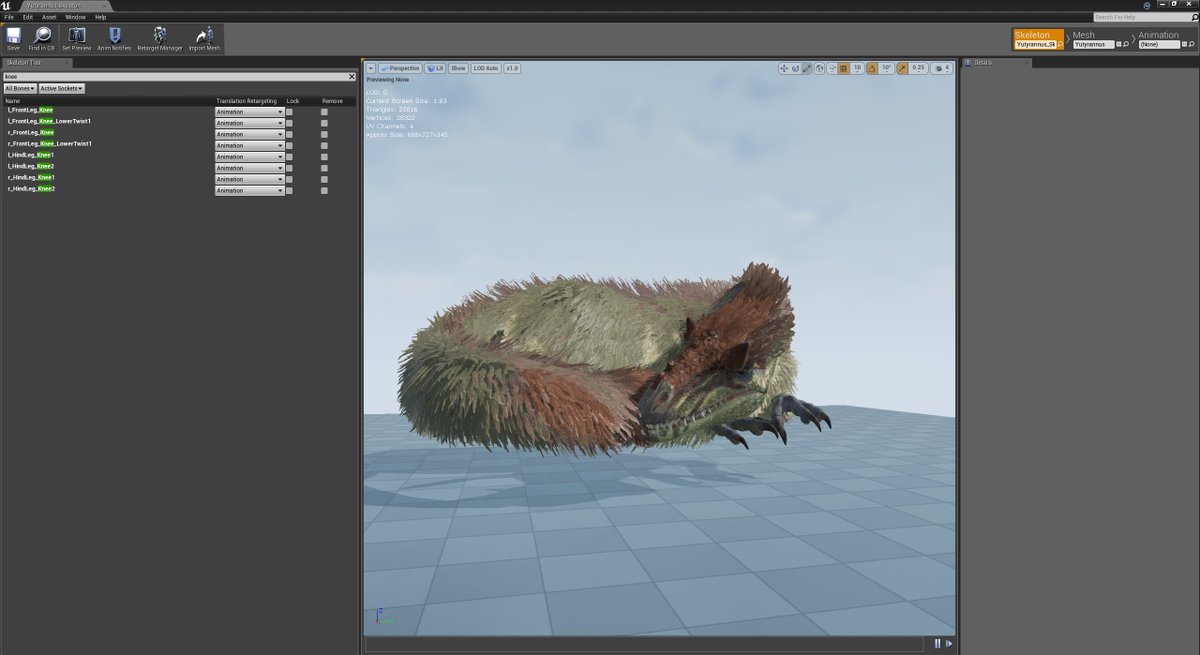Click the LOD Auto button

(485, 68)
